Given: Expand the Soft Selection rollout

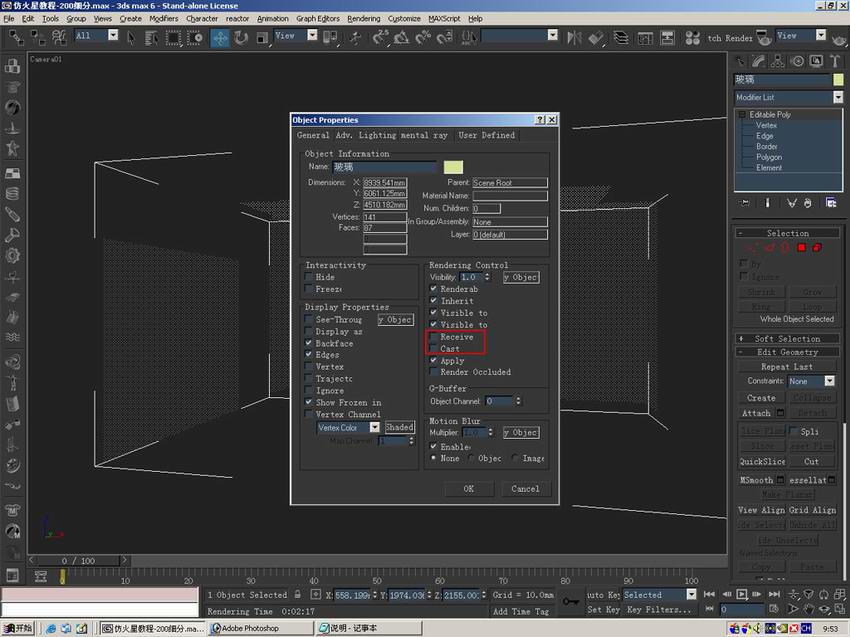Looking at the screenshot, I should pos(786,339).
